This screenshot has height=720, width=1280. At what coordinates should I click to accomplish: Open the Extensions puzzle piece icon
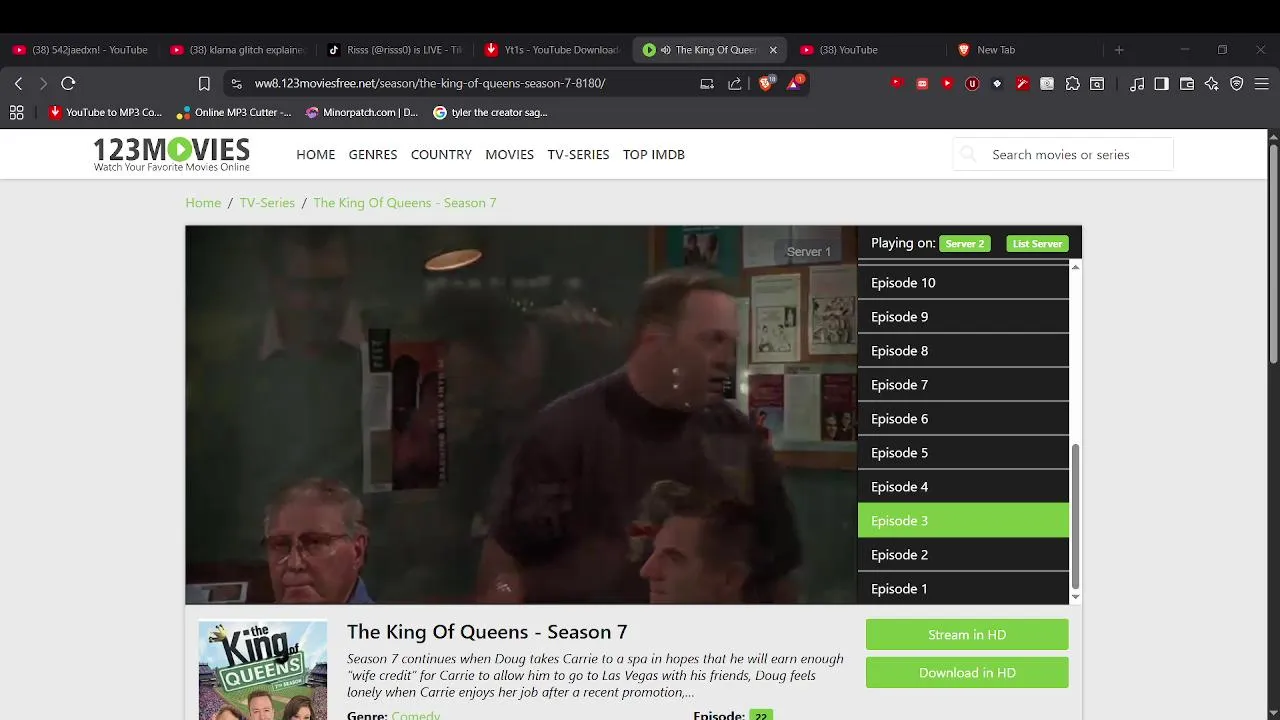pos(1073,84)
